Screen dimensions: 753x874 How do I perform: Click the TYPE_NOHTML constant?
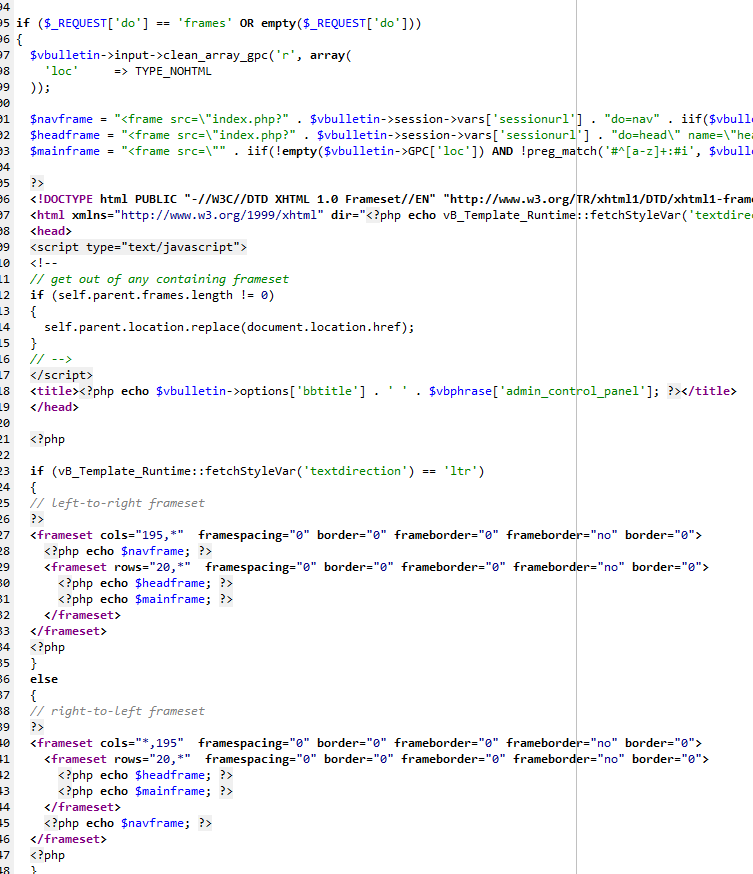point(173,71)
